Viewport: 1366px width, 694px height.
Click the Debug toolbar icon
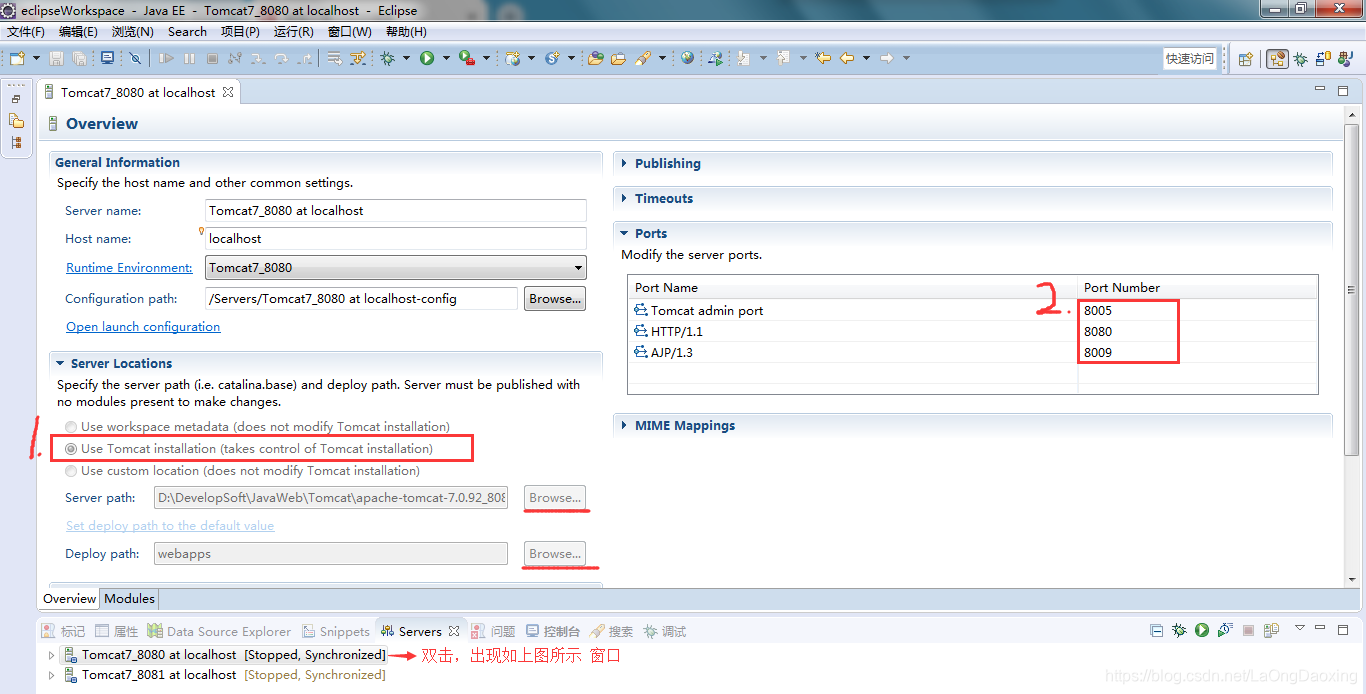point(387,58)
